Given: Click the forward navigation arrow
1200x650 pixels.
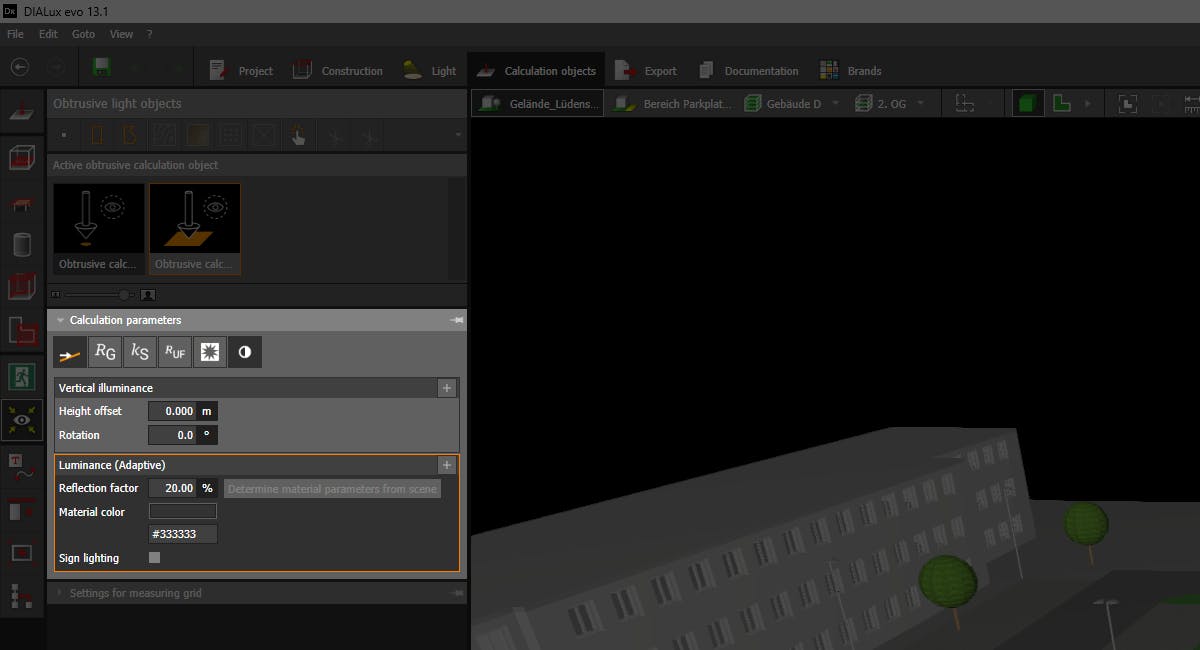Looking at the screenshot, I should point(57,68).
